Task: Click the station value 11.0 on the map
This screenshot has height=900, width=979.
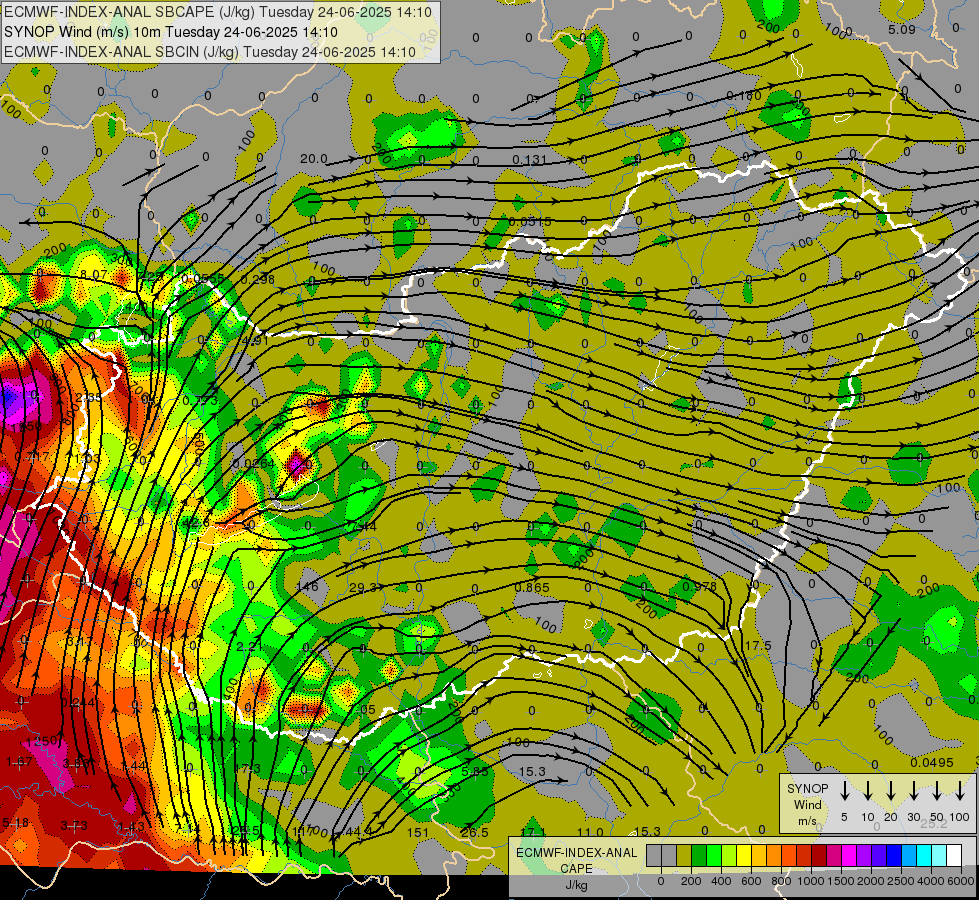Action: click(589, 832)
